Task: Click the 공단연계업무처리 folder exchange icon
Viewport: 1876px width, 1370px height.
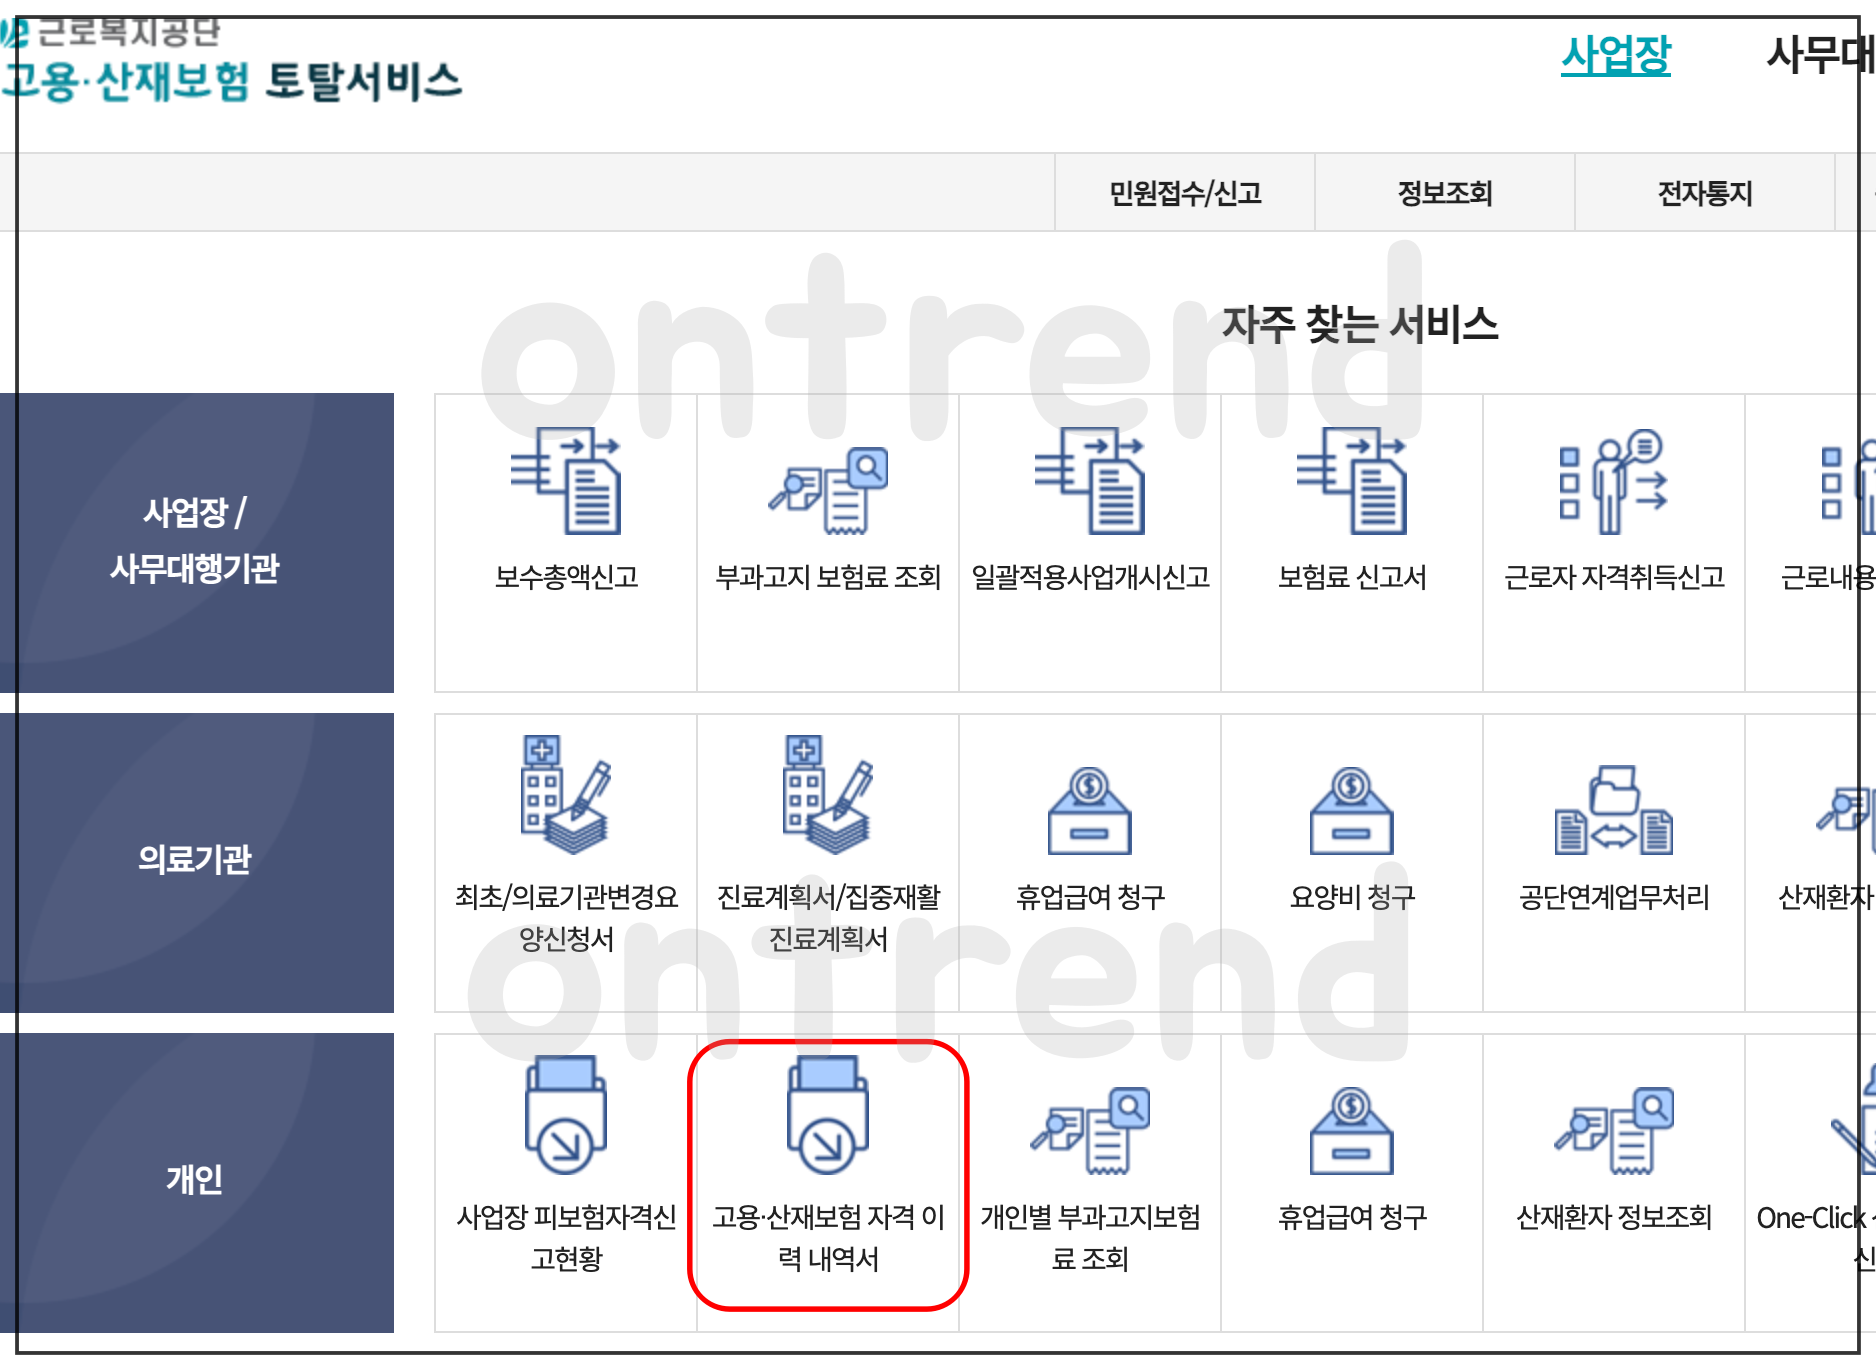Action: point(1614,810)
